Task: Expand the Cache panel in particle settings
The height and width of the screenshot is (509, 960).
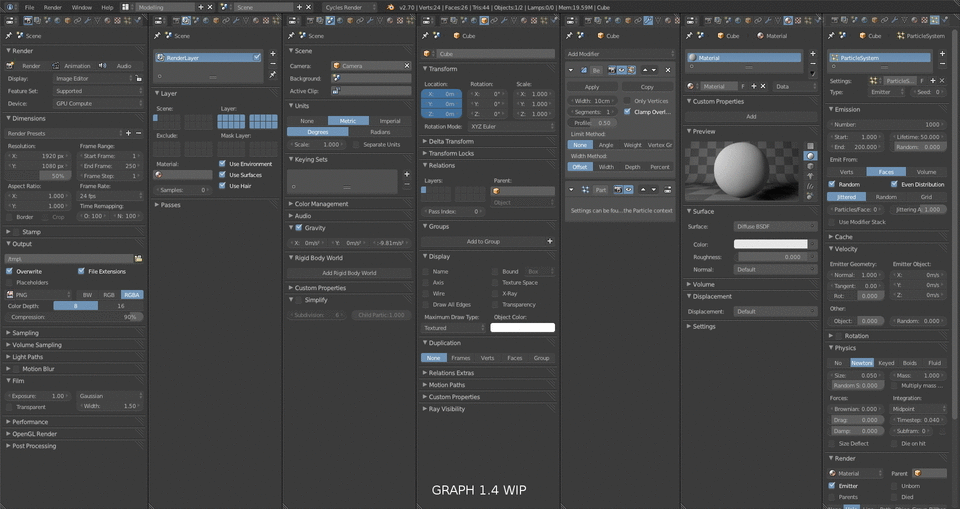Action: [843, 236]
